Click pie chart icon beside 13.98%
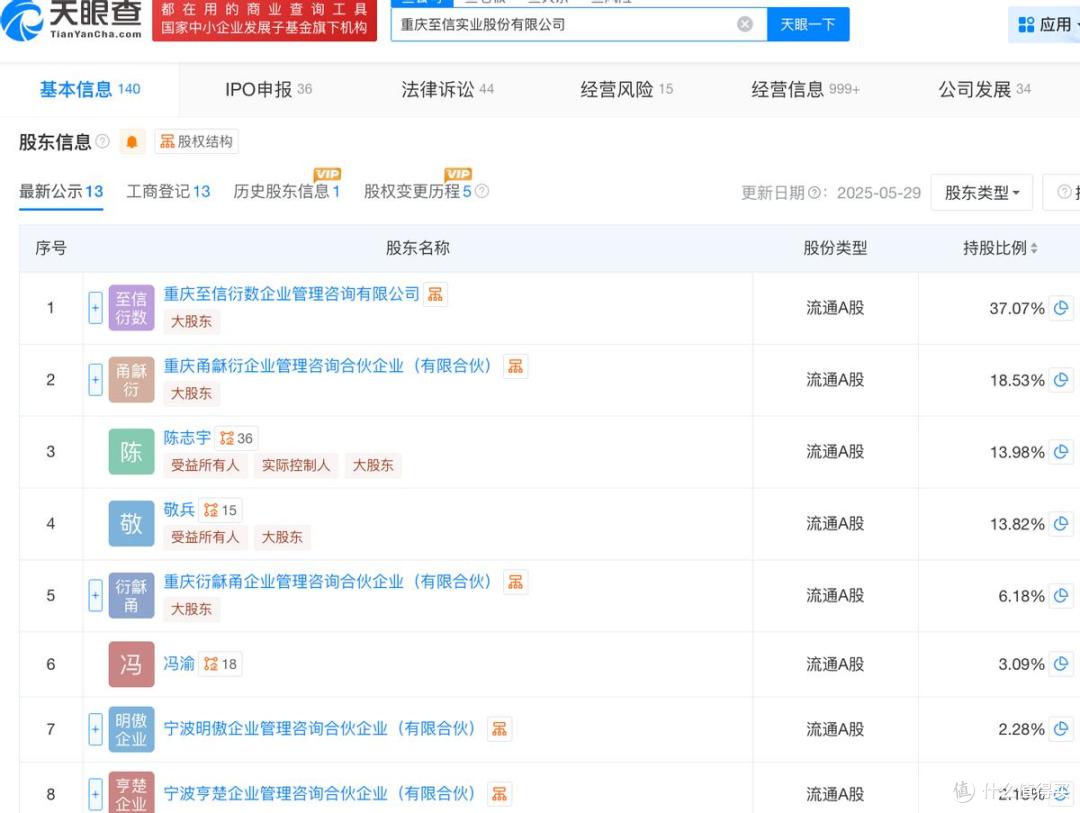Image resolution: width=1080 pixels, height=813 pixels. click(1061, 452)
